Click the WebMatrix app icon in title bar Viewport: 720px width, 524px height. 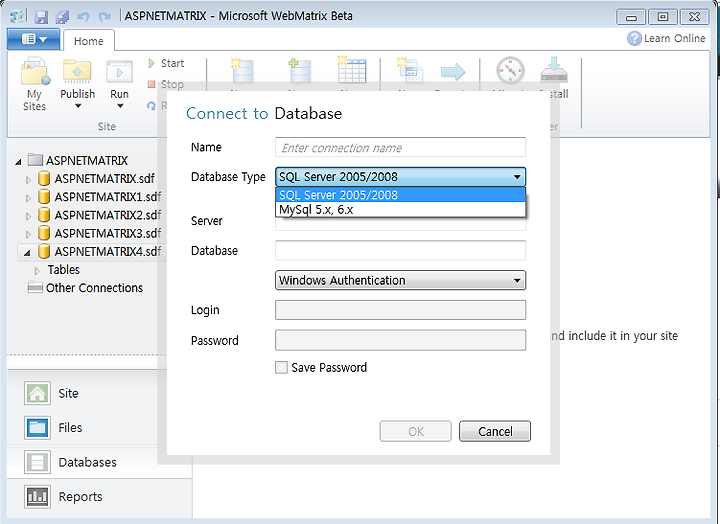(x=17, y=17)
